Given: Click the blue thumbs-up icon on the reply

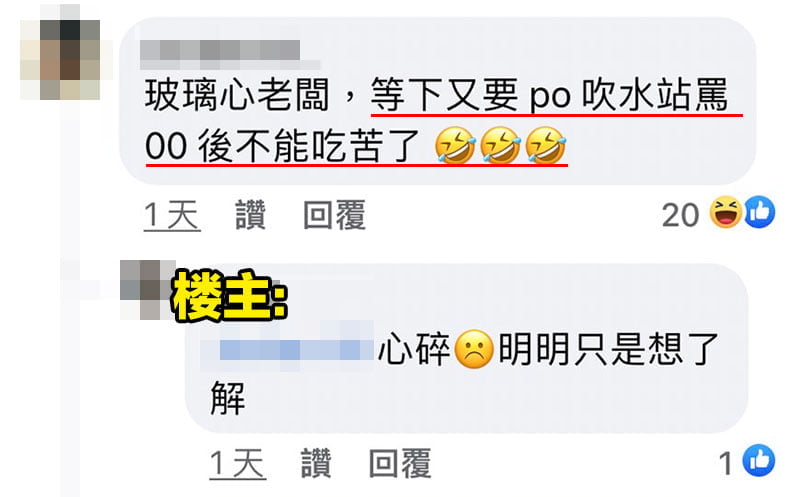Looking at the screenshot, I should (x=759, y=461).
